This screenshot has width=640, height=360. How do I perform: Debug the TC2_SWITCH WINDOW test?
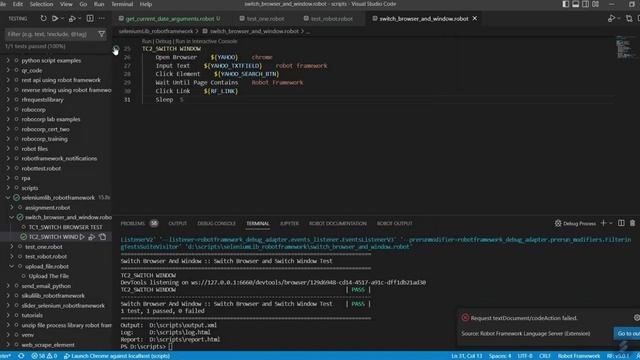(92, 237)
